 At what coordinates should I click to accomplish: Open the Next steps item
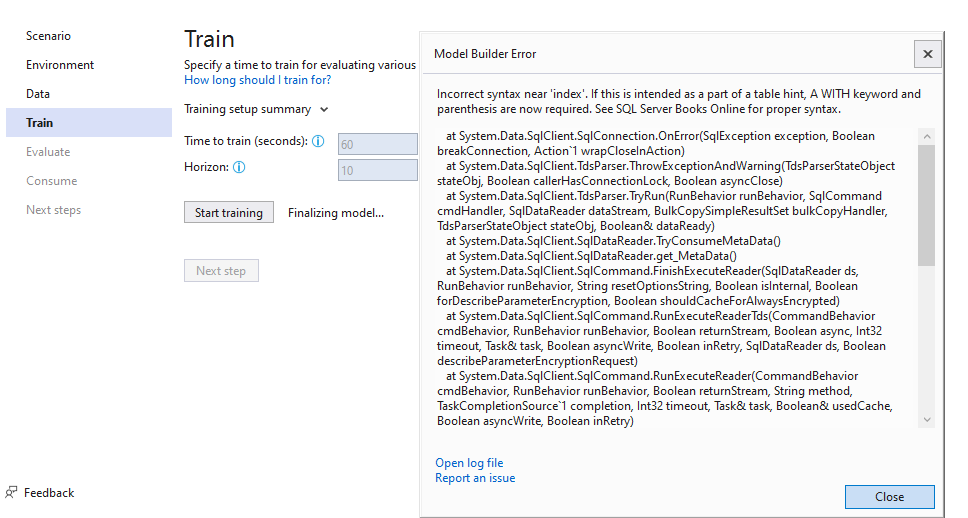pyautogui.click(x=54, y=210)
